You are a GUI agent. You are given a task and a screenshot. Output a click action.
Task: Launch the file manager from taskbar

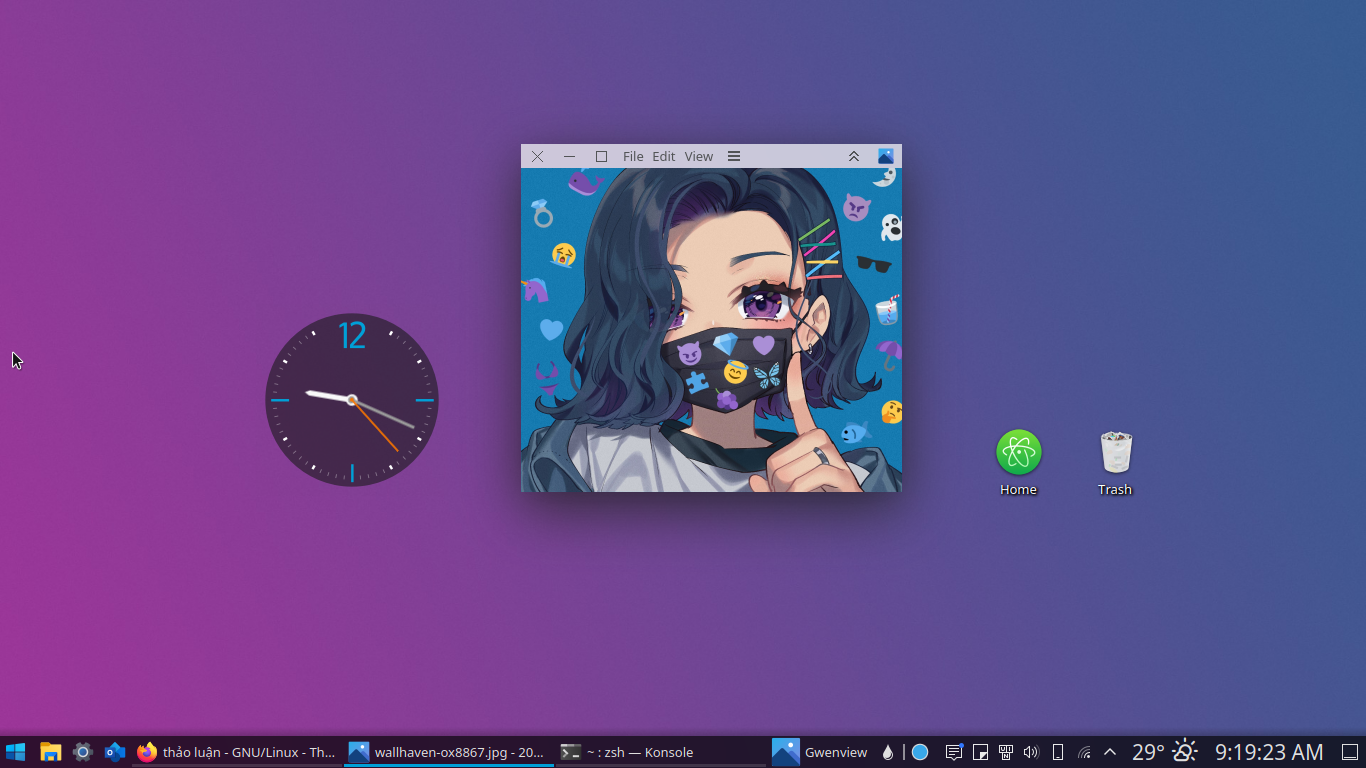coord(50,752)
